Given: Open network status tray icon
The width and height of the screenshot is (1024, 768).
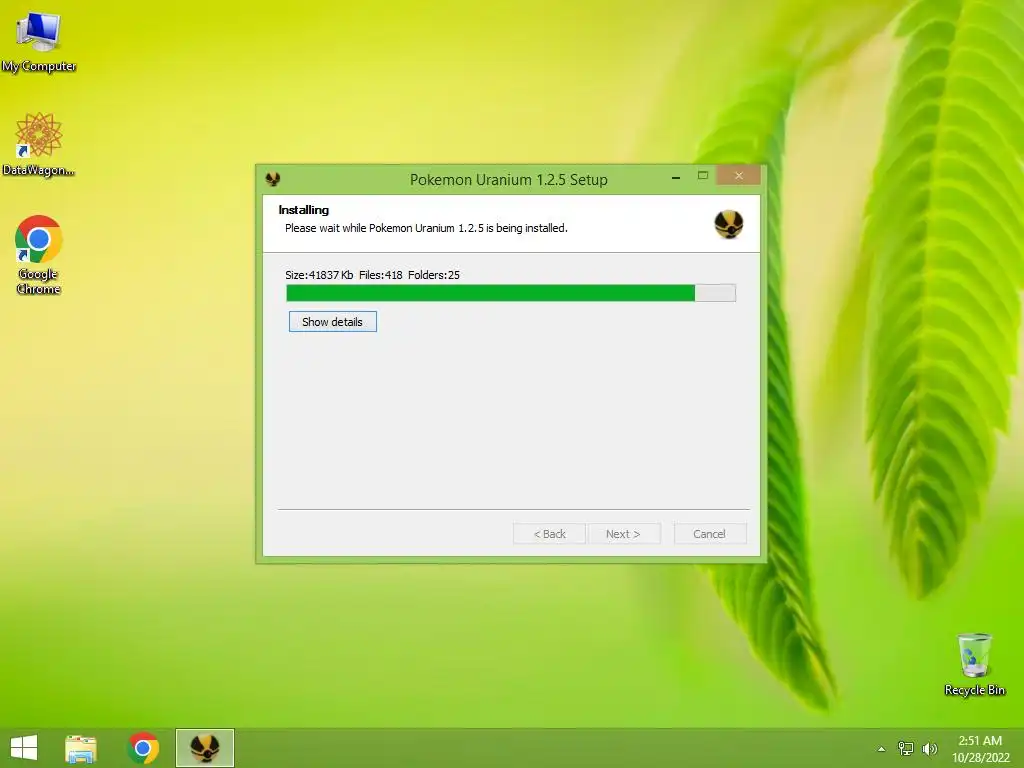Looking at the screenshot, I should click(x=906, y=748).
